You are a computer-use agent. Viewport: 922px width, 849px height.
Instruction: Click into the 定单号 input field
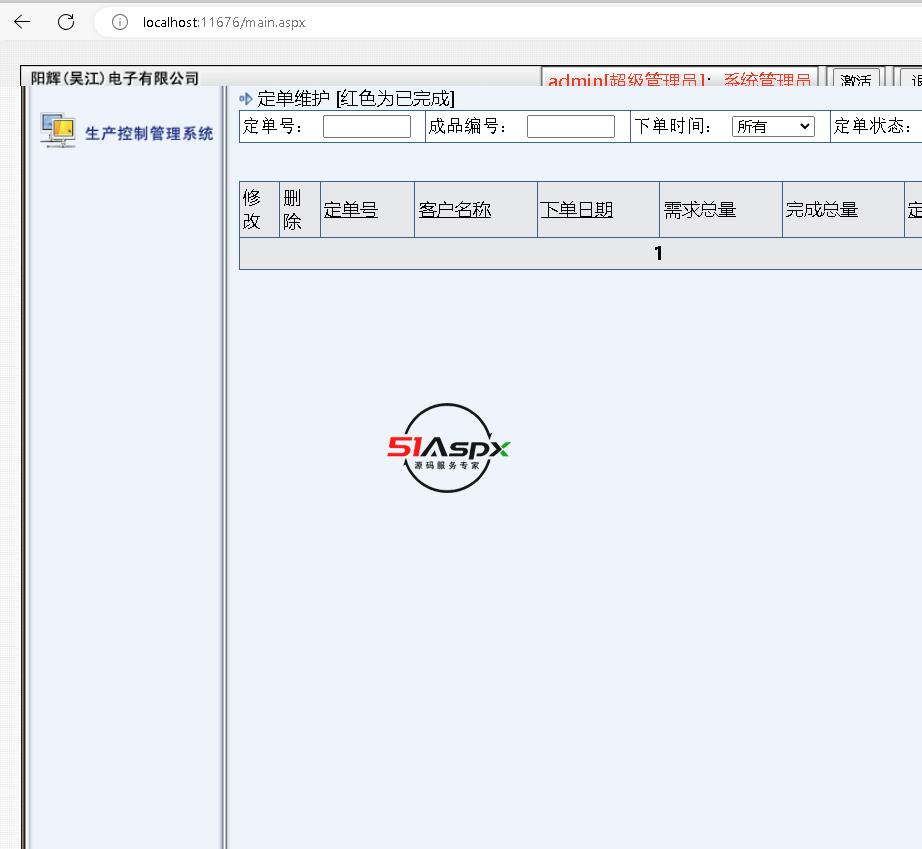[x=367, y=126]
